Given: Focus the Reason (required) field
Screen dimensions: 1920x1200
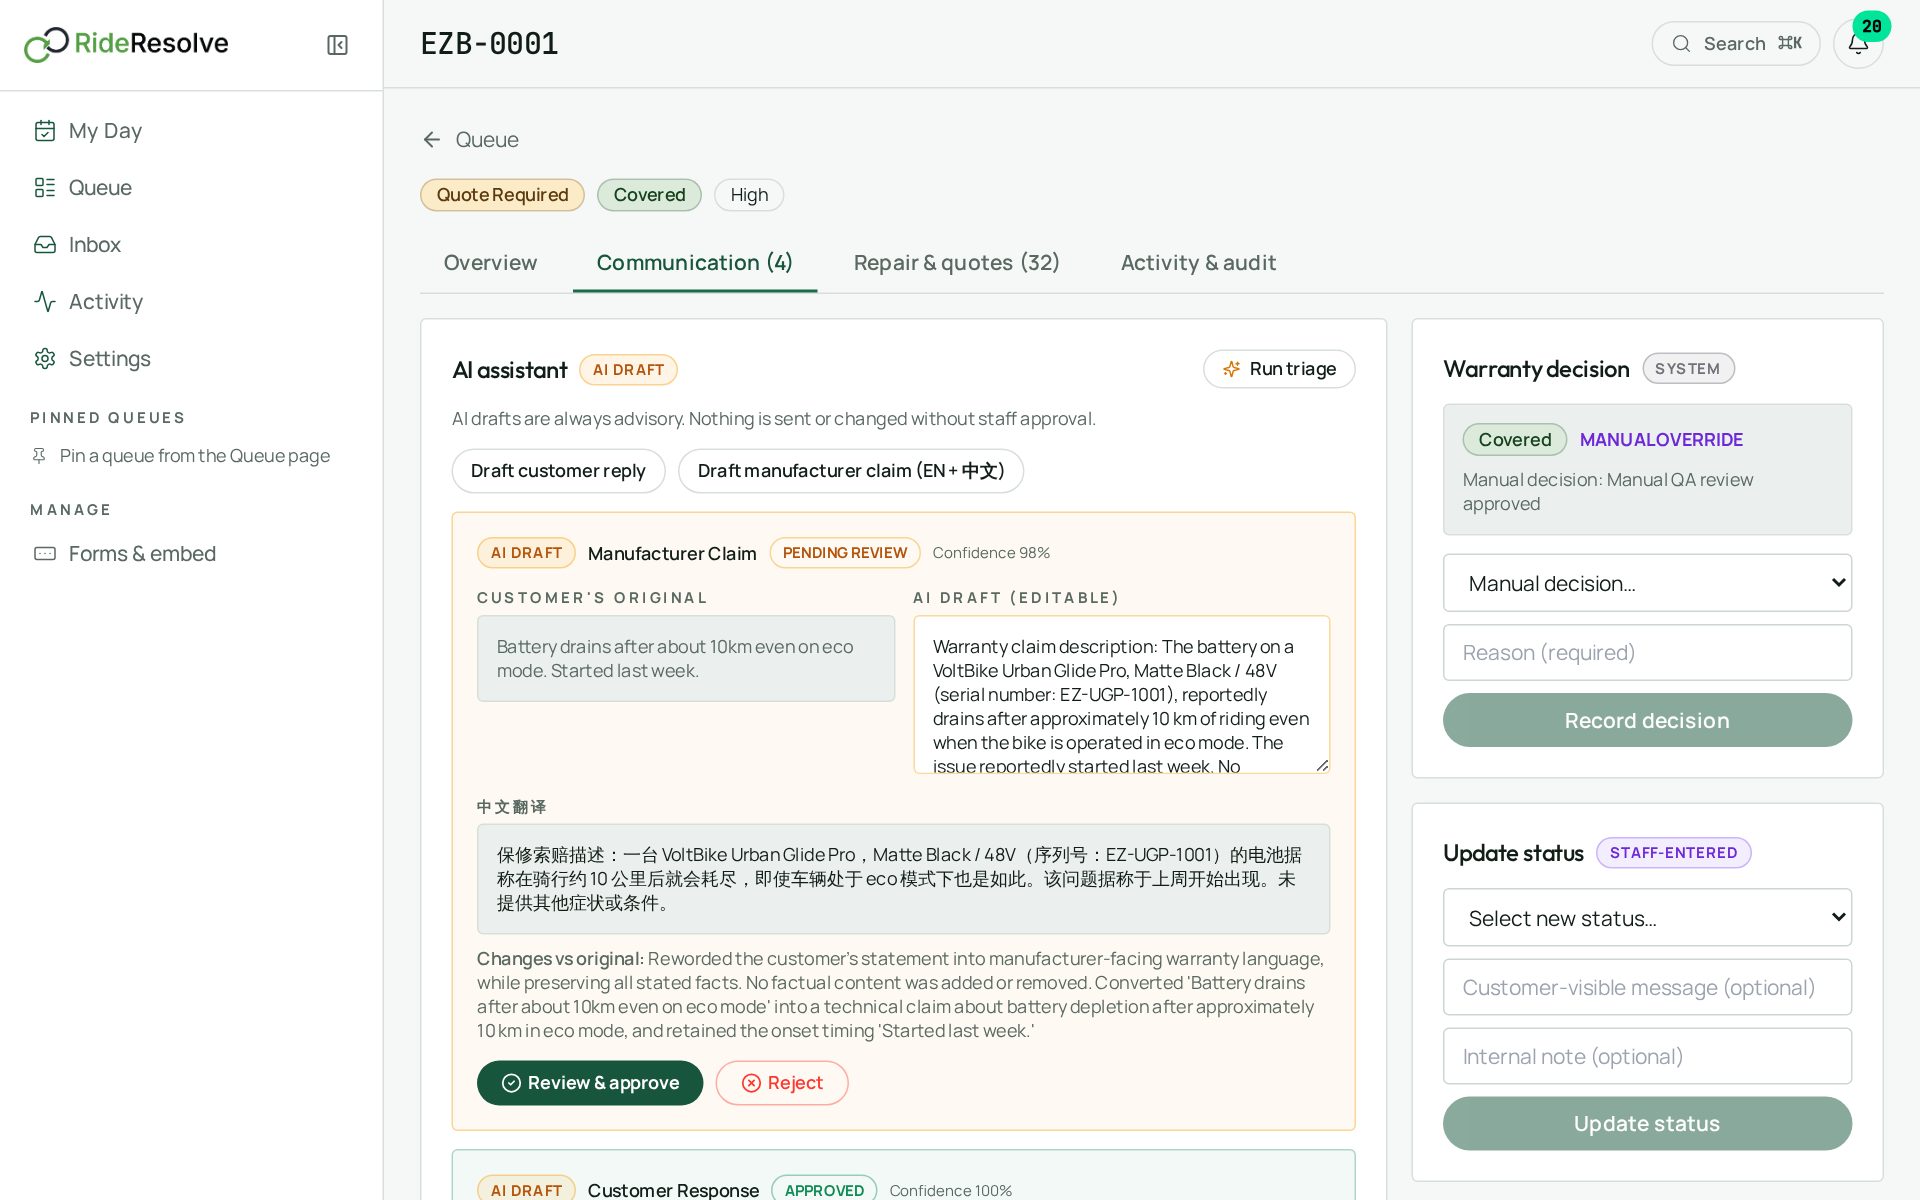Looking at the screenshot, I should click(x=1647, y=653).
